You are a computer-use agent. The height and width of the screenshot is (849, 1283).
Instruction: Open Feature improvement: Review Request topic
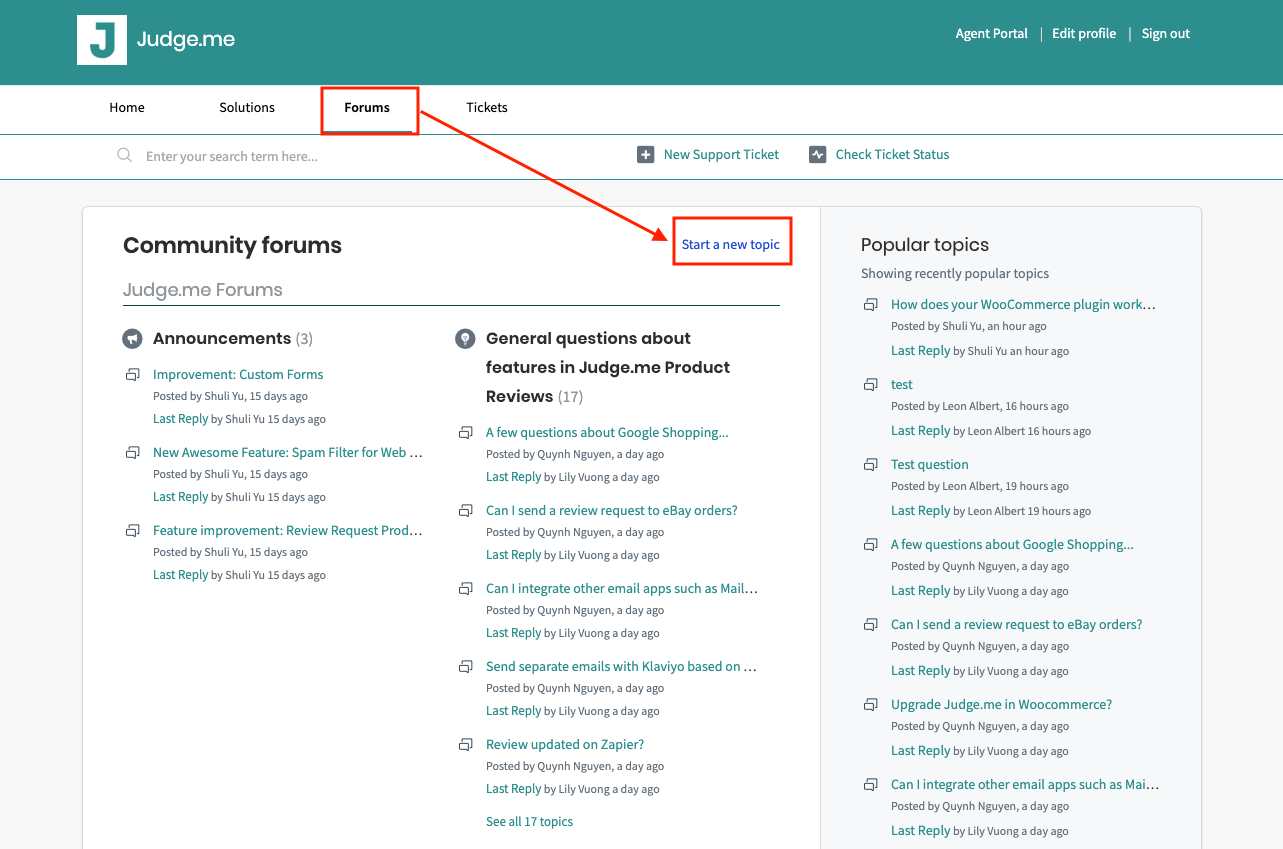tap(288, 531)
